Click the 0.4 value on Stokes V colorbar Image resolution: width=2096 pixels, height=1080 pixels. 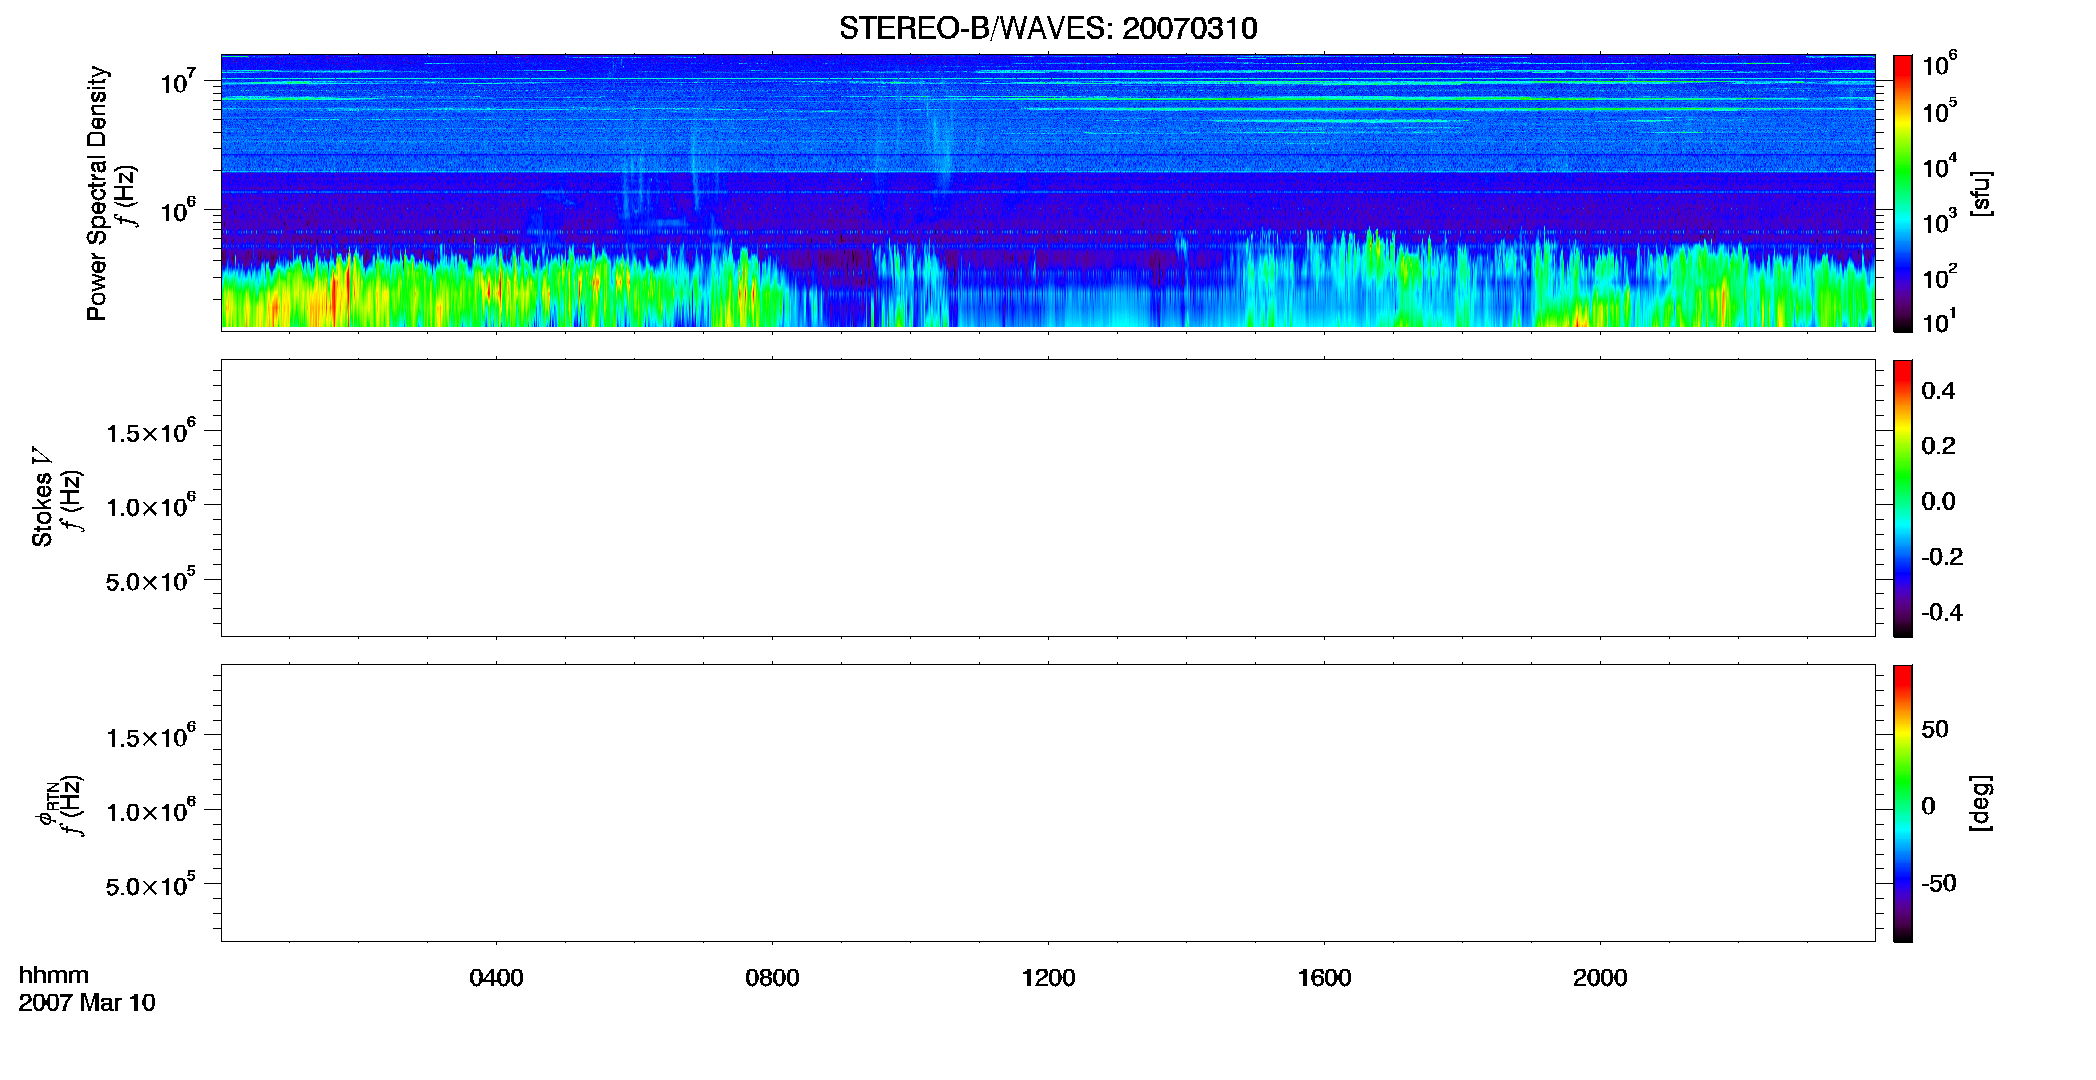point(1938,391)
